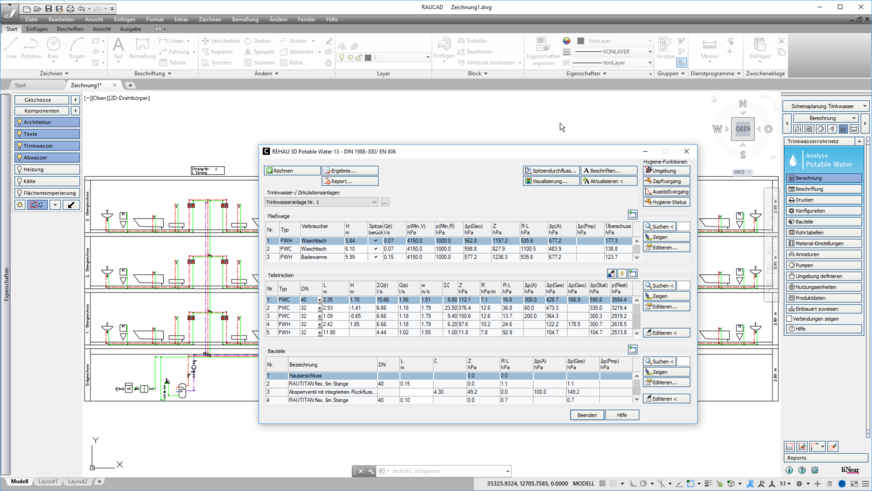
Task: Toggle the Architektur layer bulb
Action: pyautogui.click(x=19, y=122)
